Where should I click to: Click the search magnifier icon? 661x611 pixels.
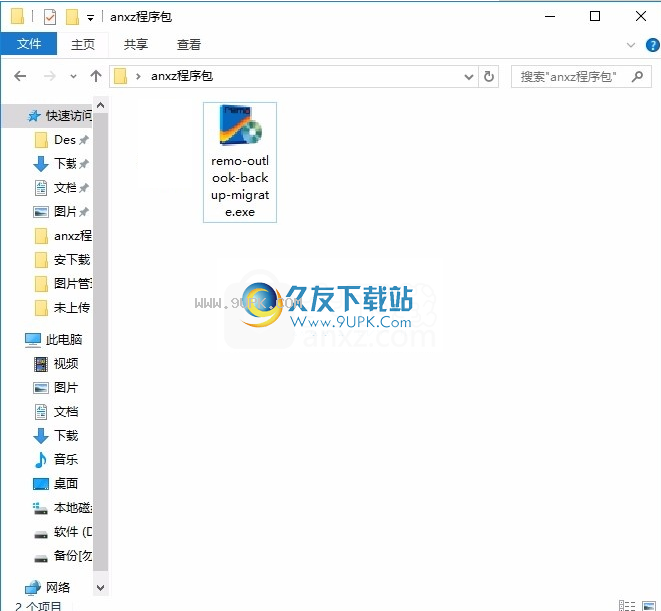(x=637, y=76)
